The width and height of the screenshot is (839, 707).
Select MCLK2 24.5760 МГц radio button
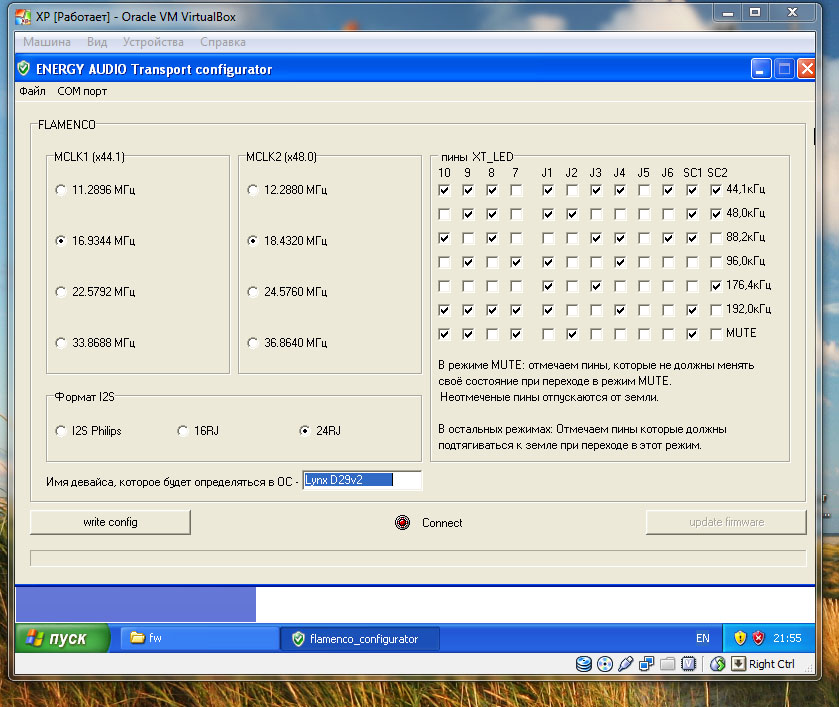point(253,292)
